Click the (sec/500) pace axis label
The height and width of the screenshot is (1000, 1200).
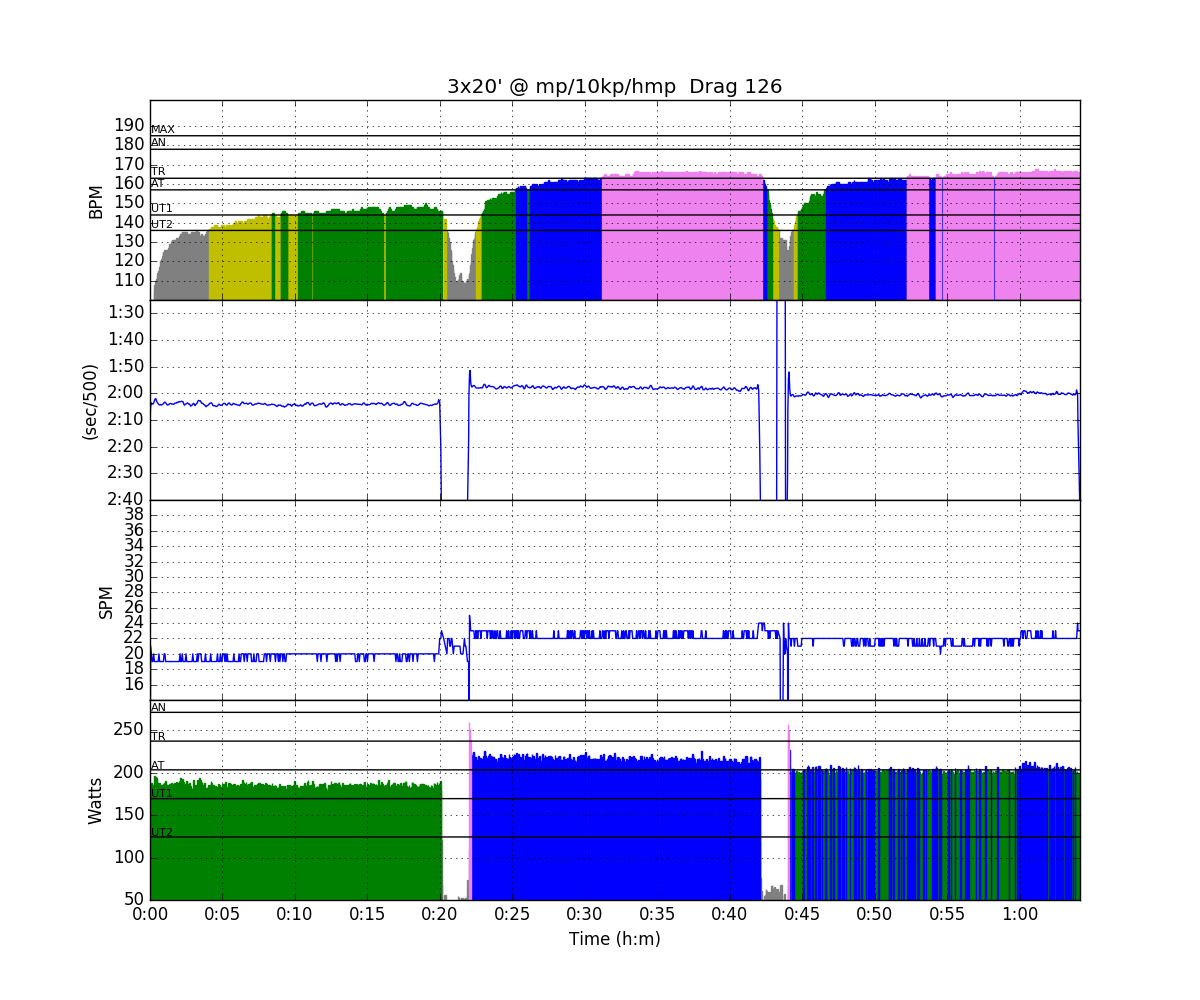coord(89,400)
